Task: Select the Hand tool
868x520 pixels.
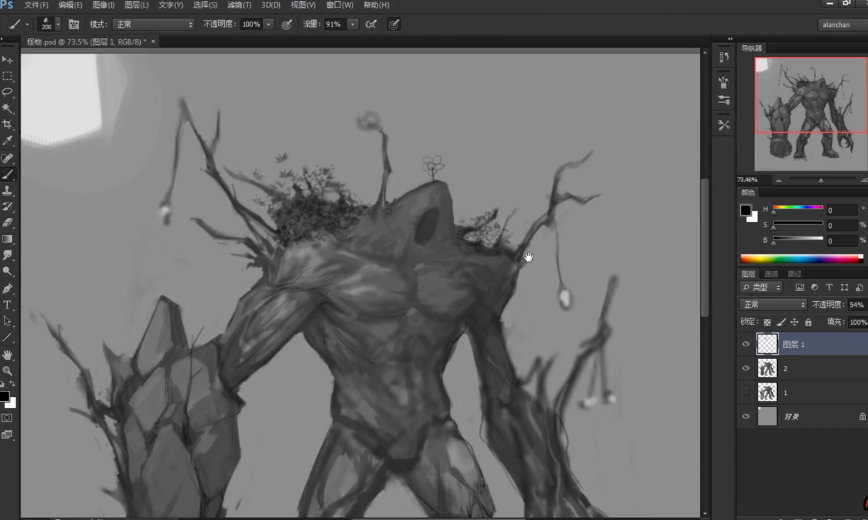Action: pyautogui.click(x=7, y=354)
